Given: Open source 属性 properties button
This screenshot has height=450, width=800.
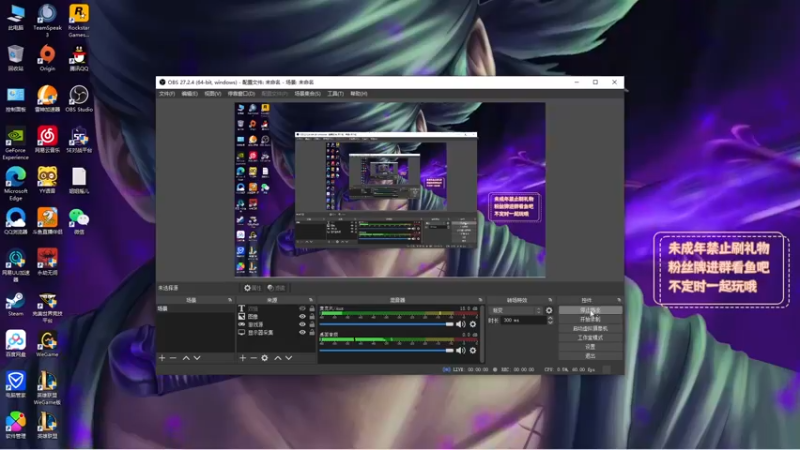Looking at the screenshot, I should pos(252,288).
